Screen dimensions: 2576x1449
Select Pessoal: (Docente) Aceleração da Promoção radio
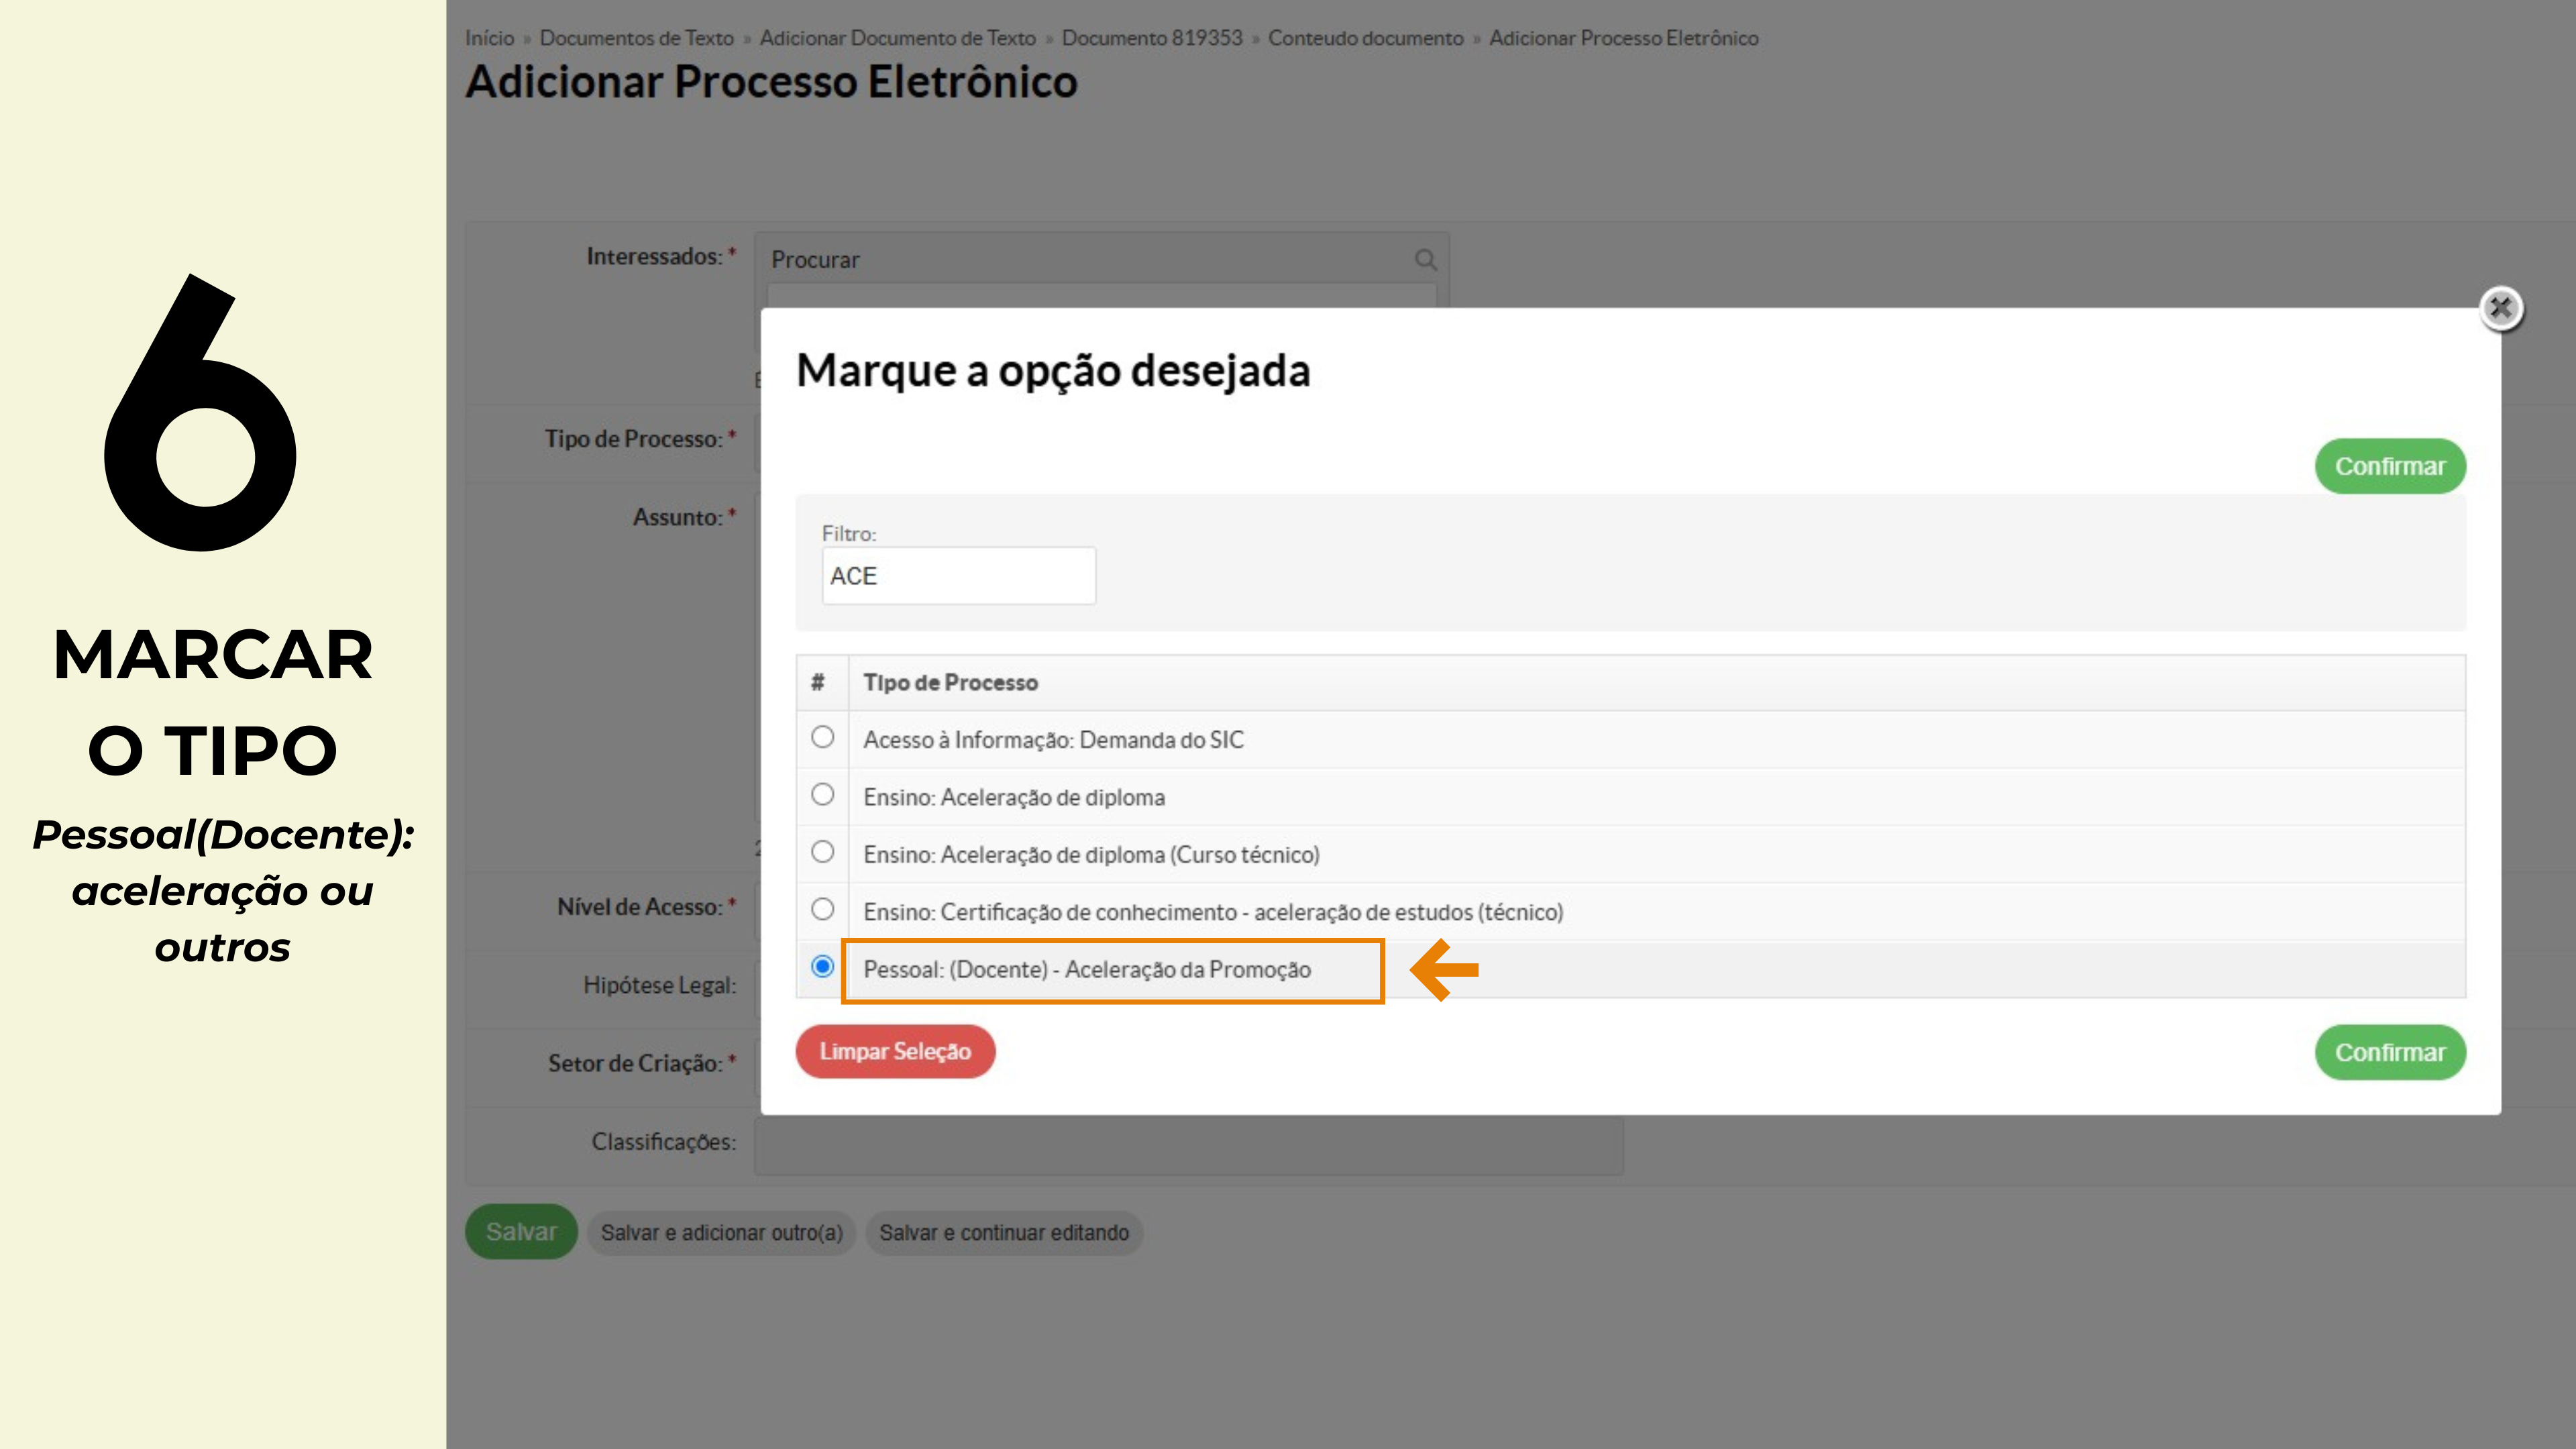pyautogui.click(x=822, y=967)
